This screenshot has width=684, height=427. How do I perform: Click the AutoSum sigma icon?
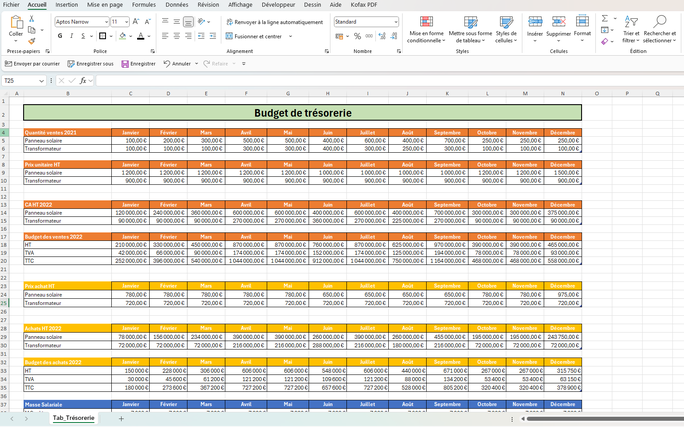point(606,19)
